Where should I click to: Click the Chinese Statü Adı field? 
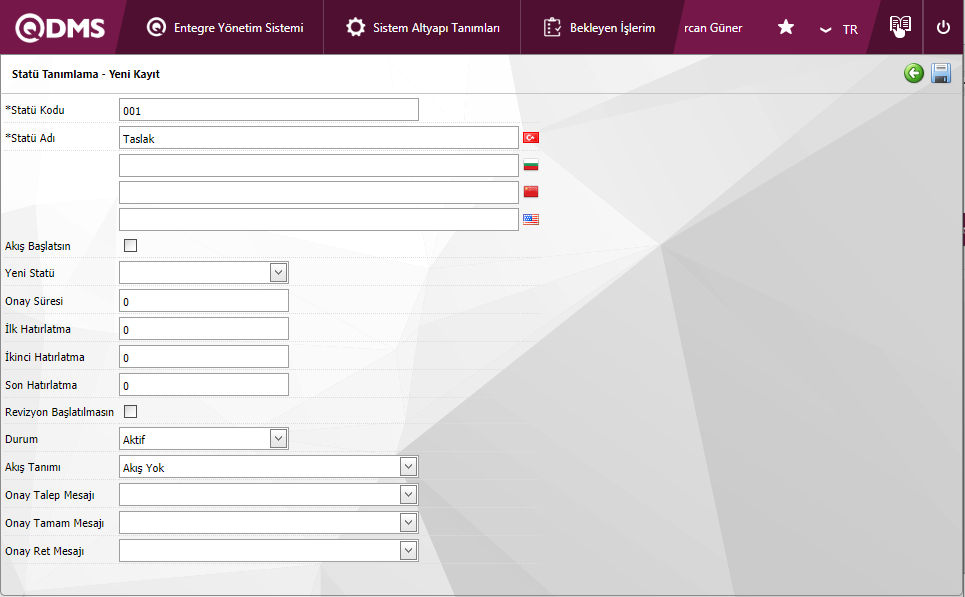pyautogui.click(x=319, y=192)
